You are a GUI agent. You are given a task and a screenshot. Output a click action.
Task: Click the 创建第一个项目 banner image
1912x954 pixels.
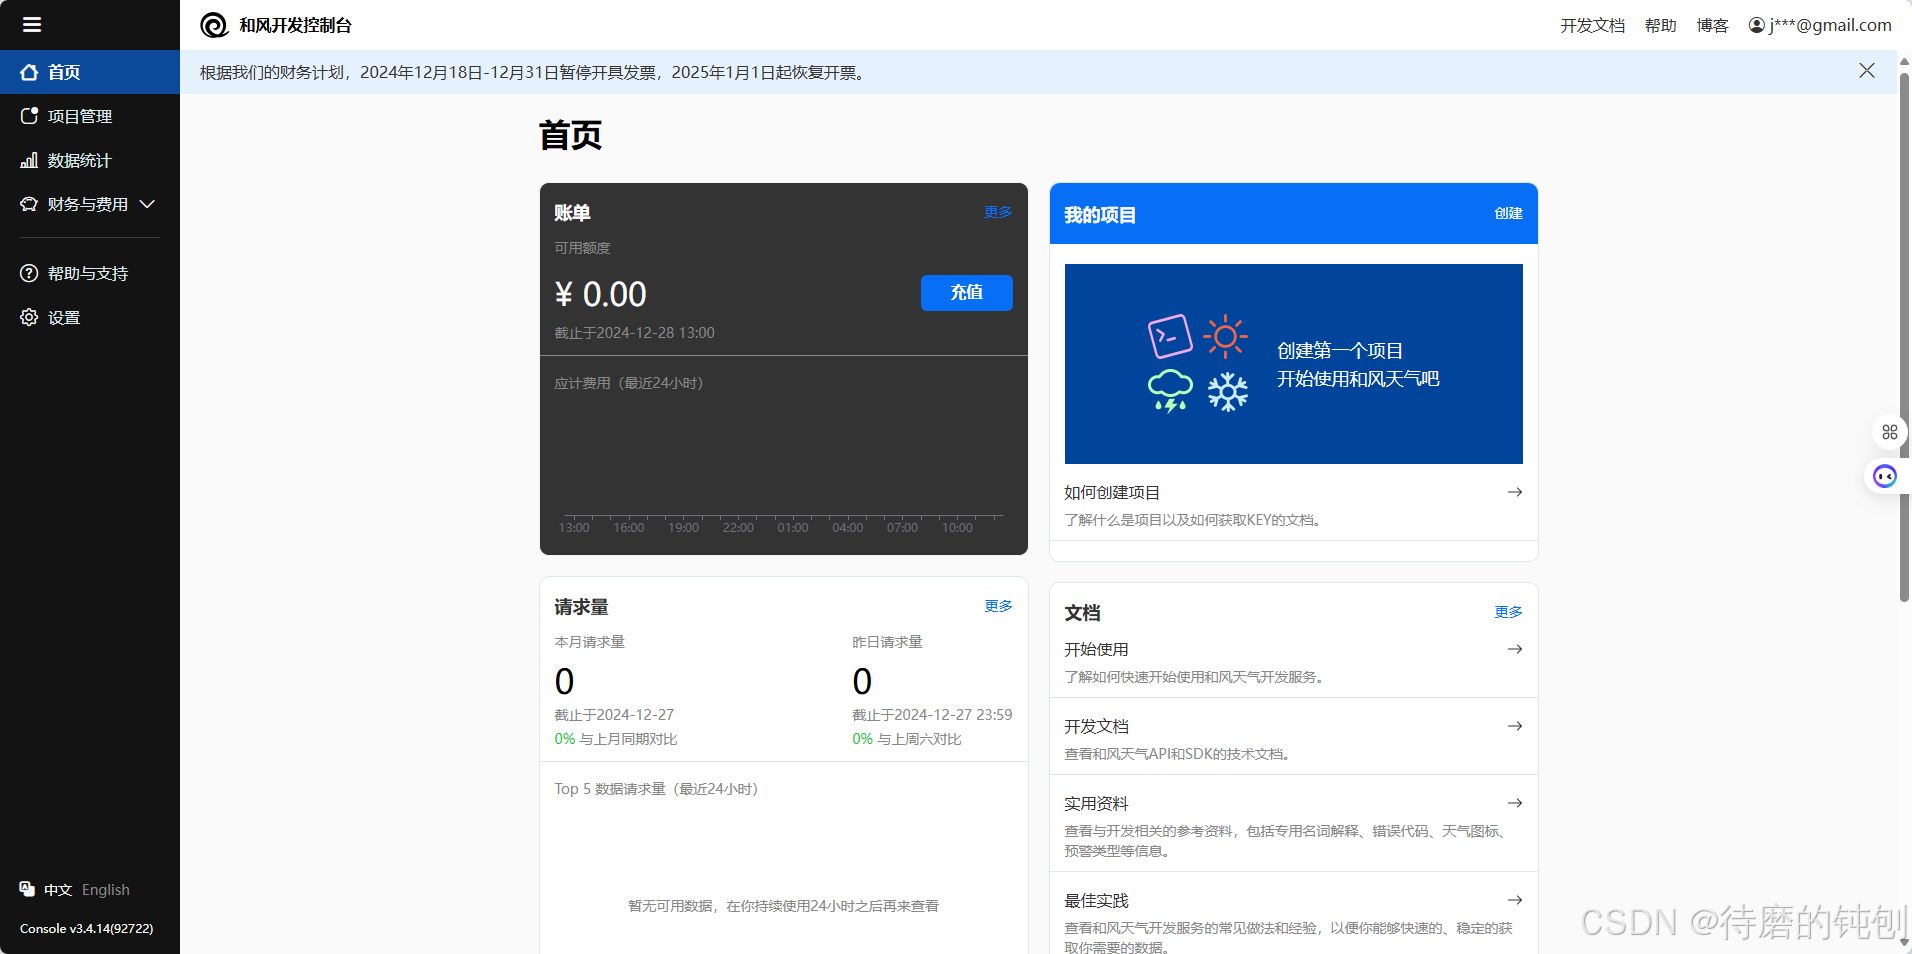[1293, 364]
